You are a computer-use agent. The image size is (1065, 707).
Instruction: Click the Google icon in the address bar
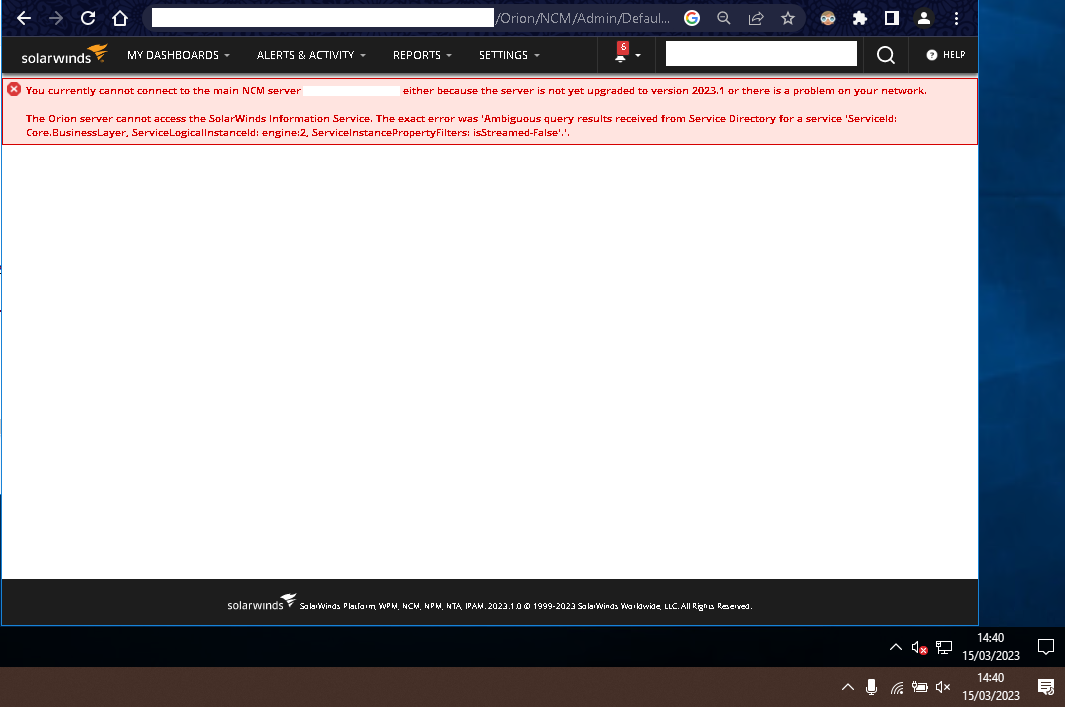[x=691, y=18]
